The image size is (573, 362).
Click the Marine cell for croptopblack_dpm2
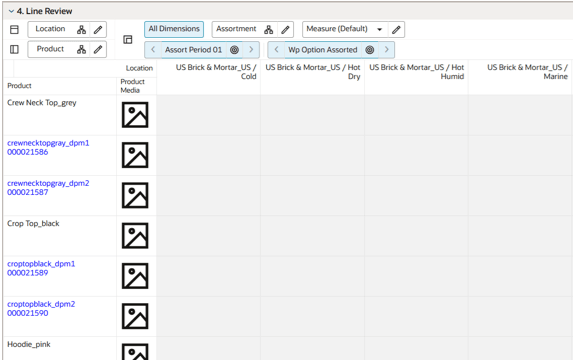click(x=520, y=316)
